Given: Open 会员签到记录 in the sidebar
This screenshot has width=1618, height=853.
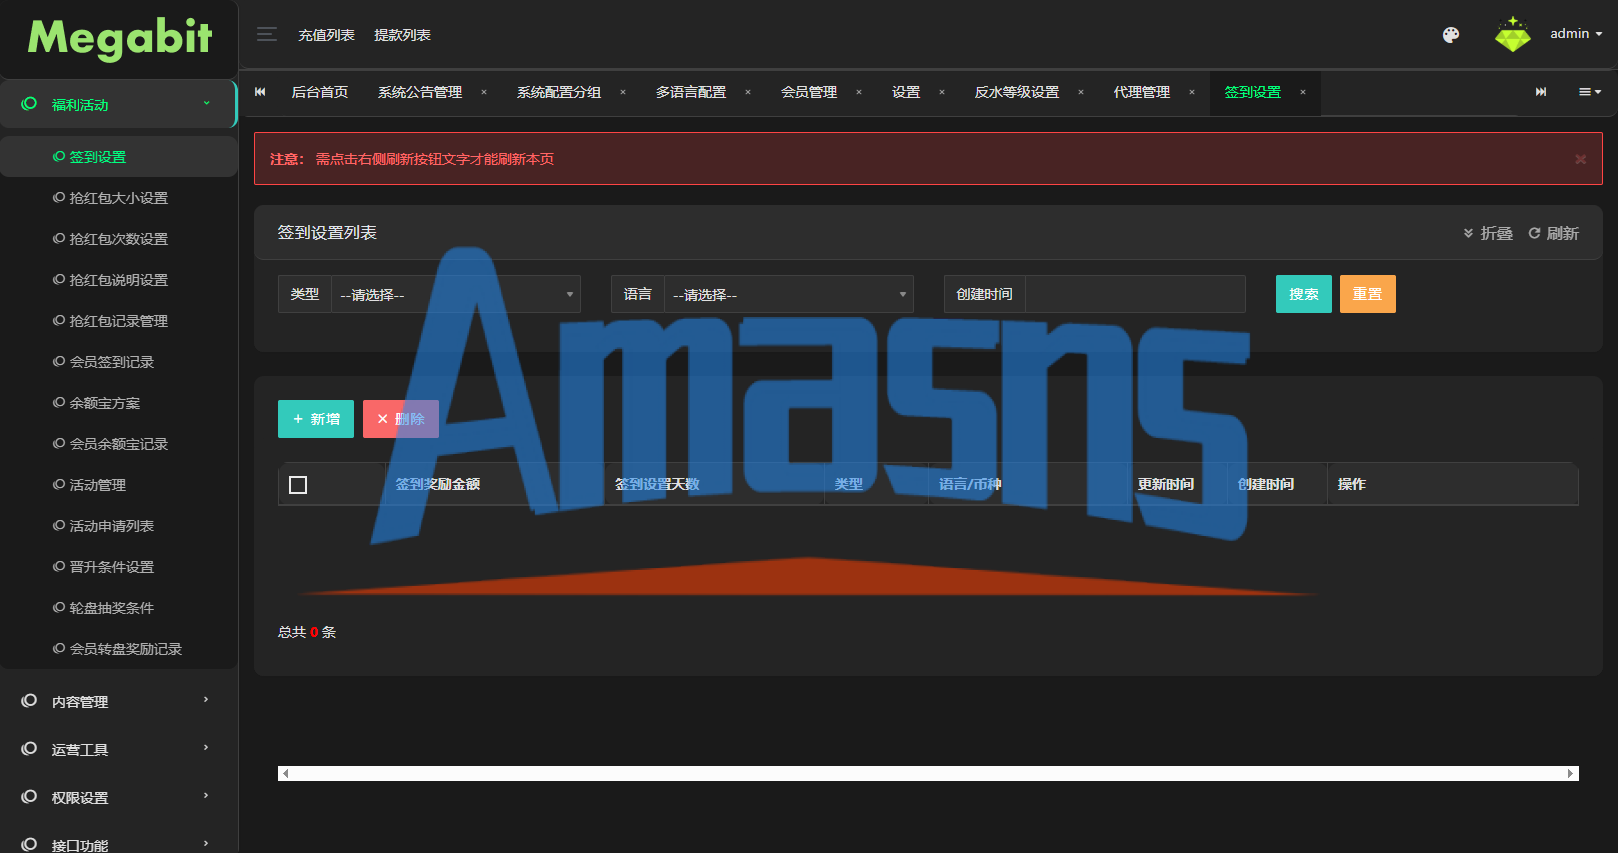Looking at the screenshot, I should coord(118,362).
